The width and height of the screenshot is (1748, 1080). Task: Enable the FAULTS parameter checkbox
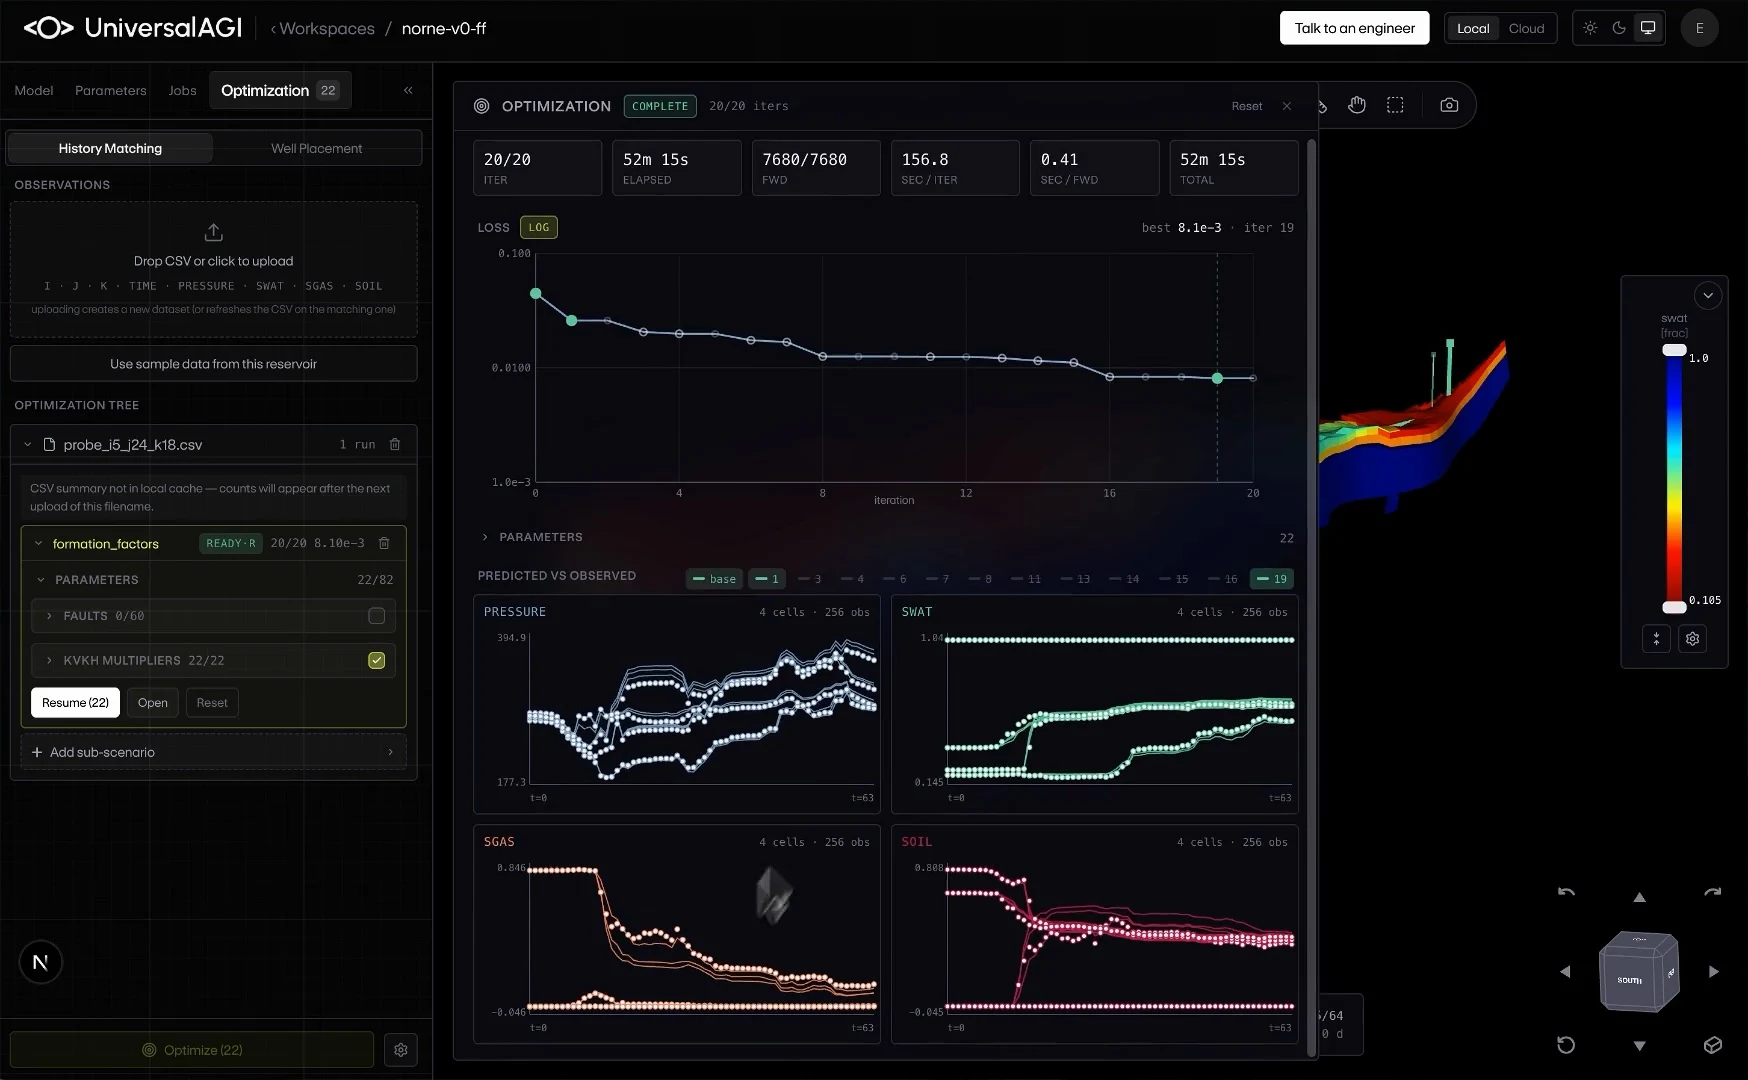pos(377,616)
